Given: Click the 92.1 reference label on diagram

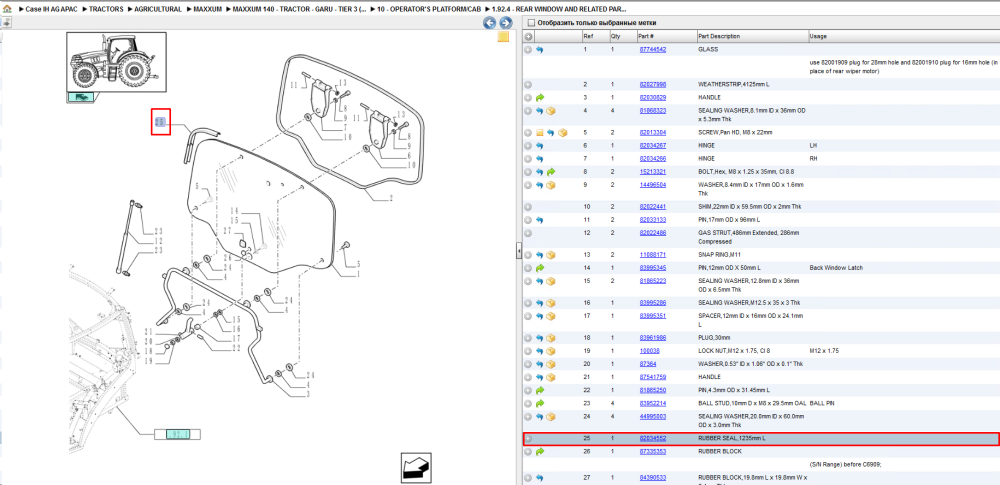Looking at the screenshot, I should [x=178, y=434].
